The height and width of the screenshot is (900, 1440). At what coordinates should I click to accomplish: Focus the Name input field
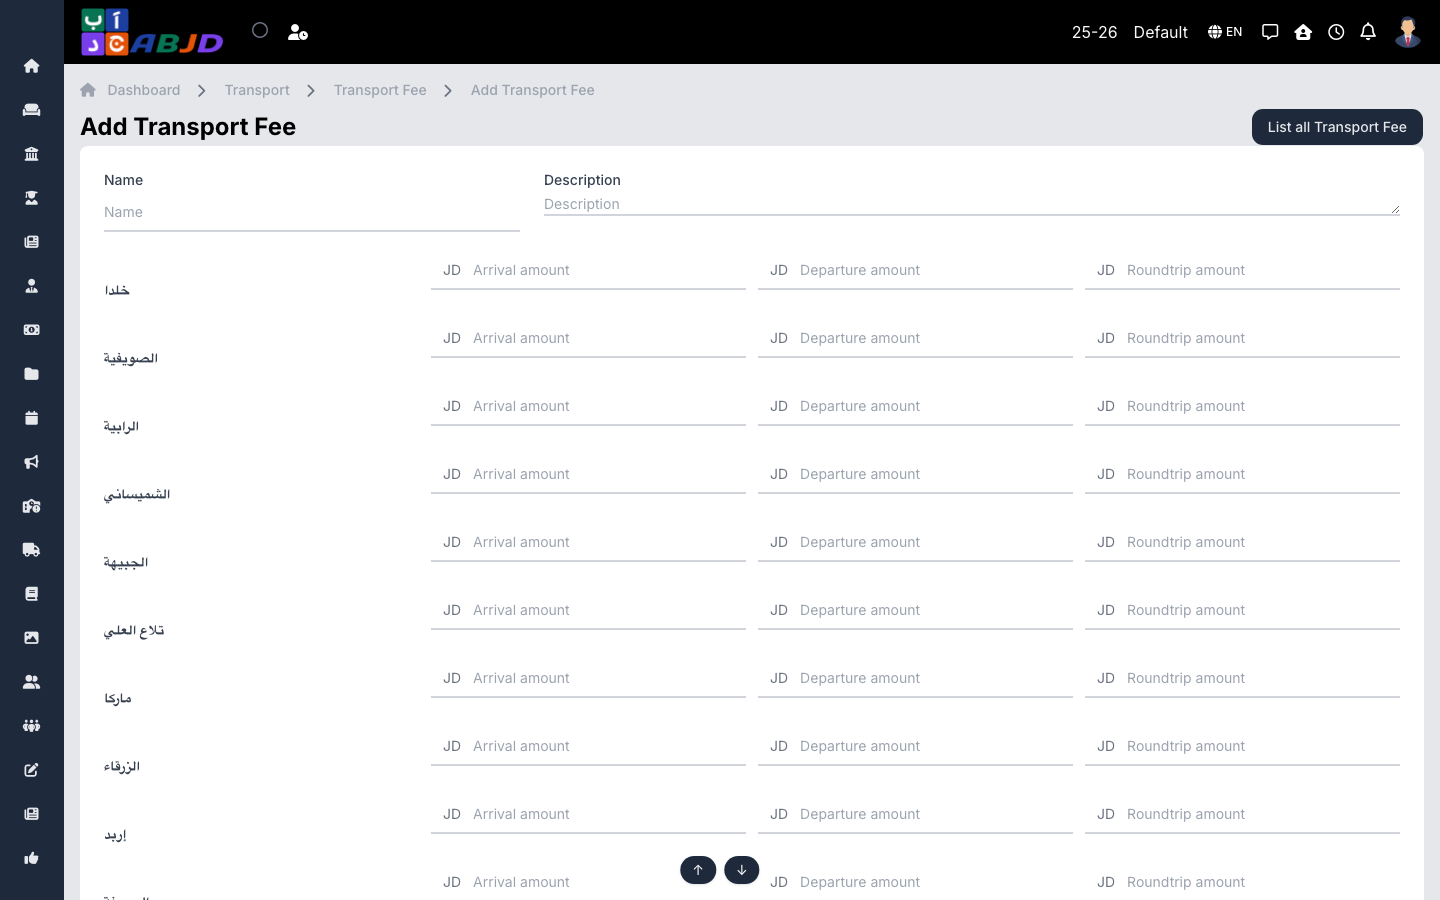pyautogui.click(x=312, y=212)
